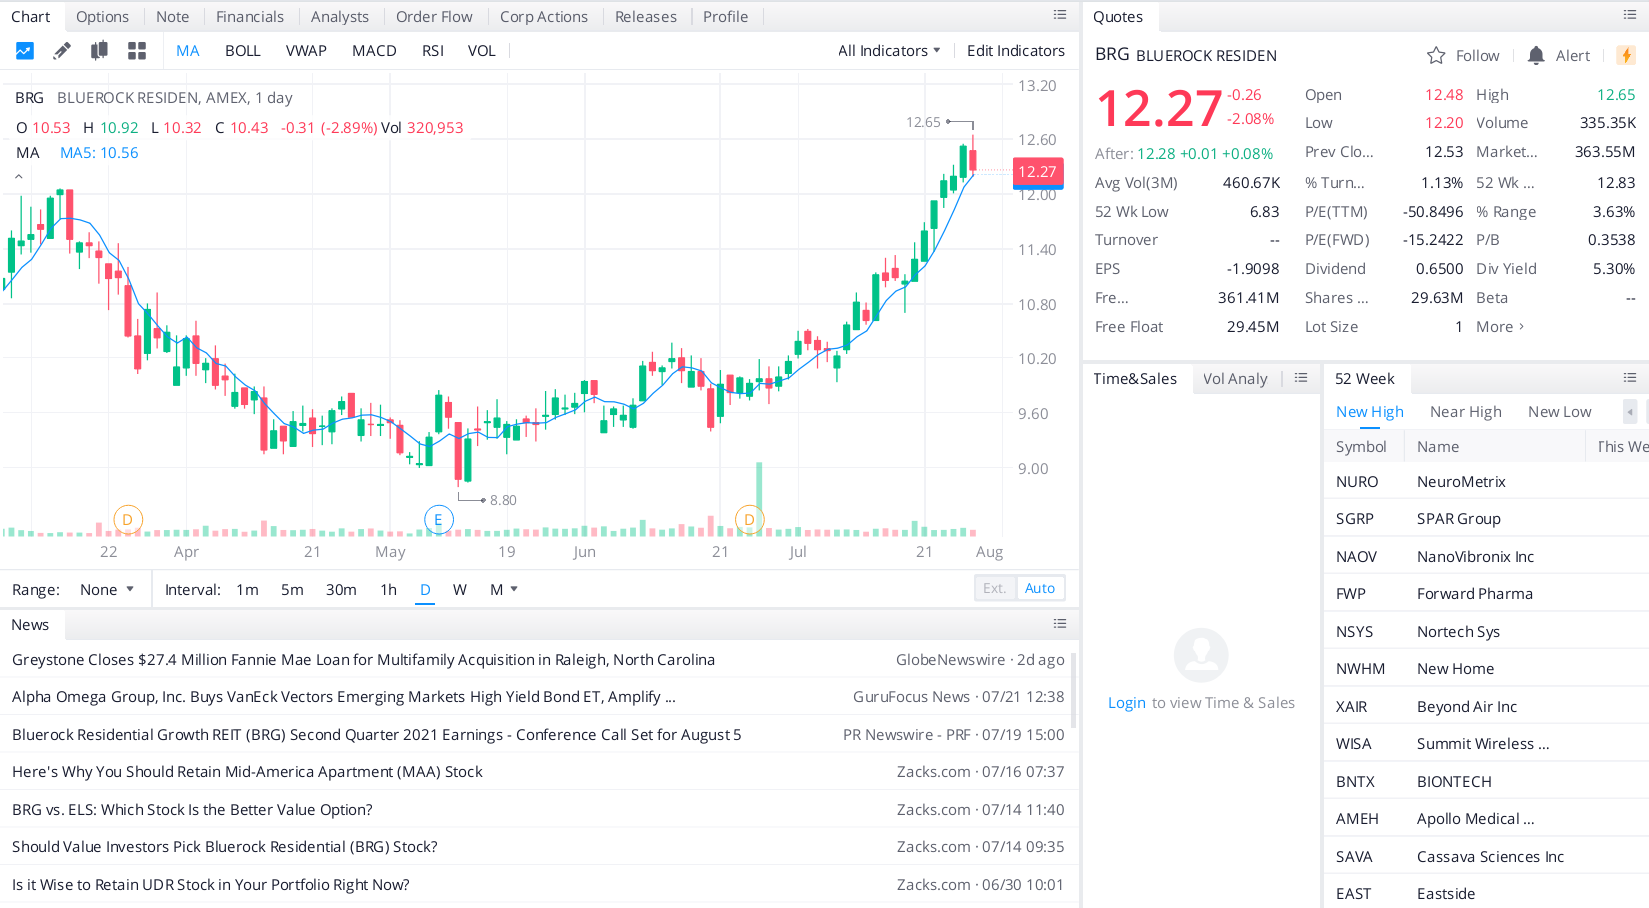Open the Greystone Closes $27.4 Million news
Screen dimensions: 1649x908
pos(363,660)
